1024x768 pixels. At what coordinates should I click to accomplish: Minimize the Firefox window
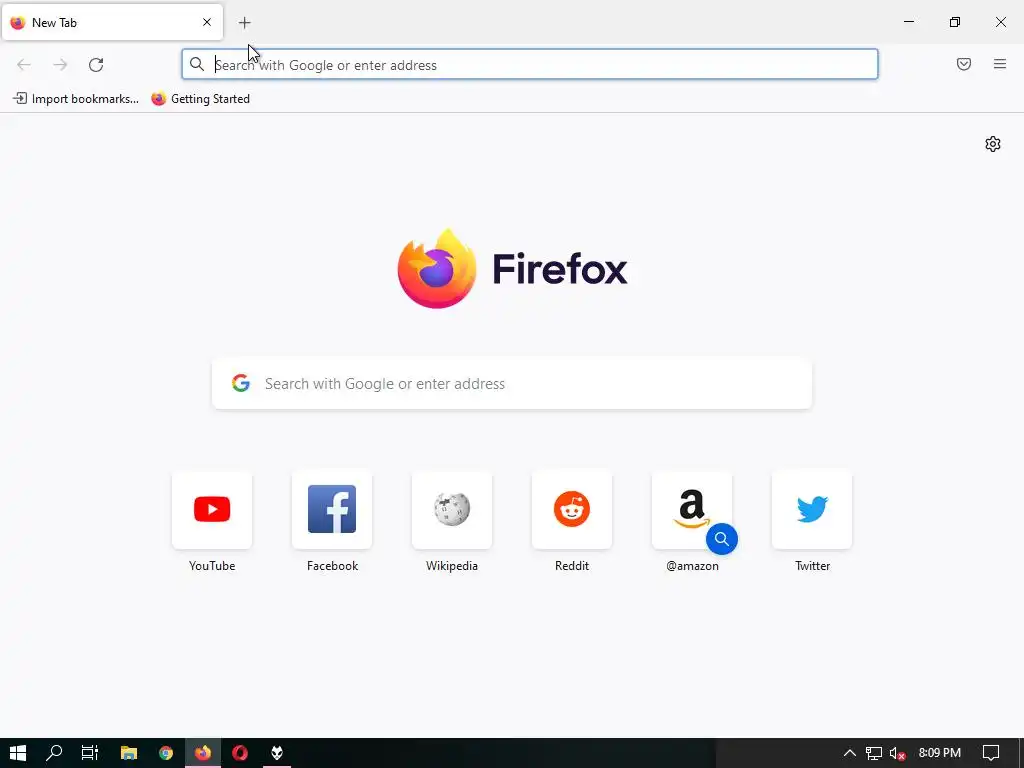[x=908, y=22]
